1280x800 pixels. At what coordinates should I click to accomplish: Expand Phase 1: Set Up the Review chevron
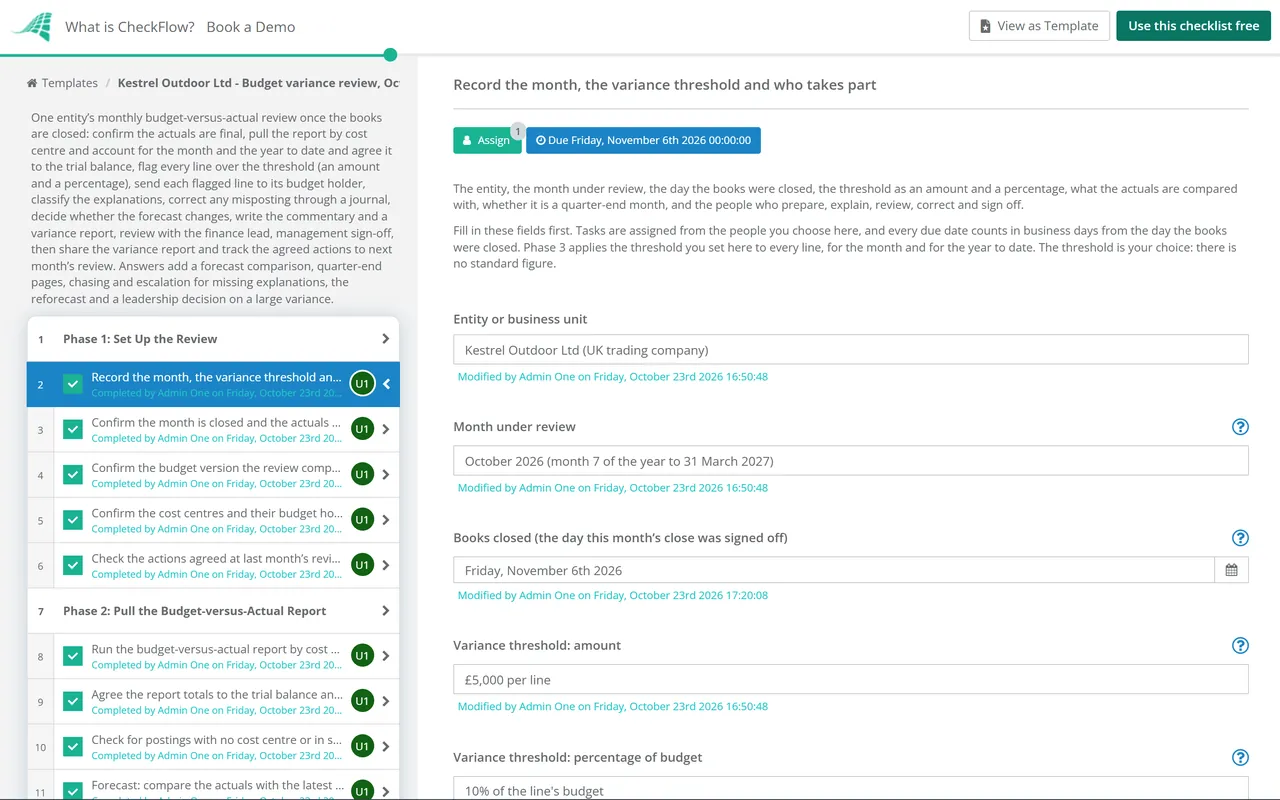[386, 339]
